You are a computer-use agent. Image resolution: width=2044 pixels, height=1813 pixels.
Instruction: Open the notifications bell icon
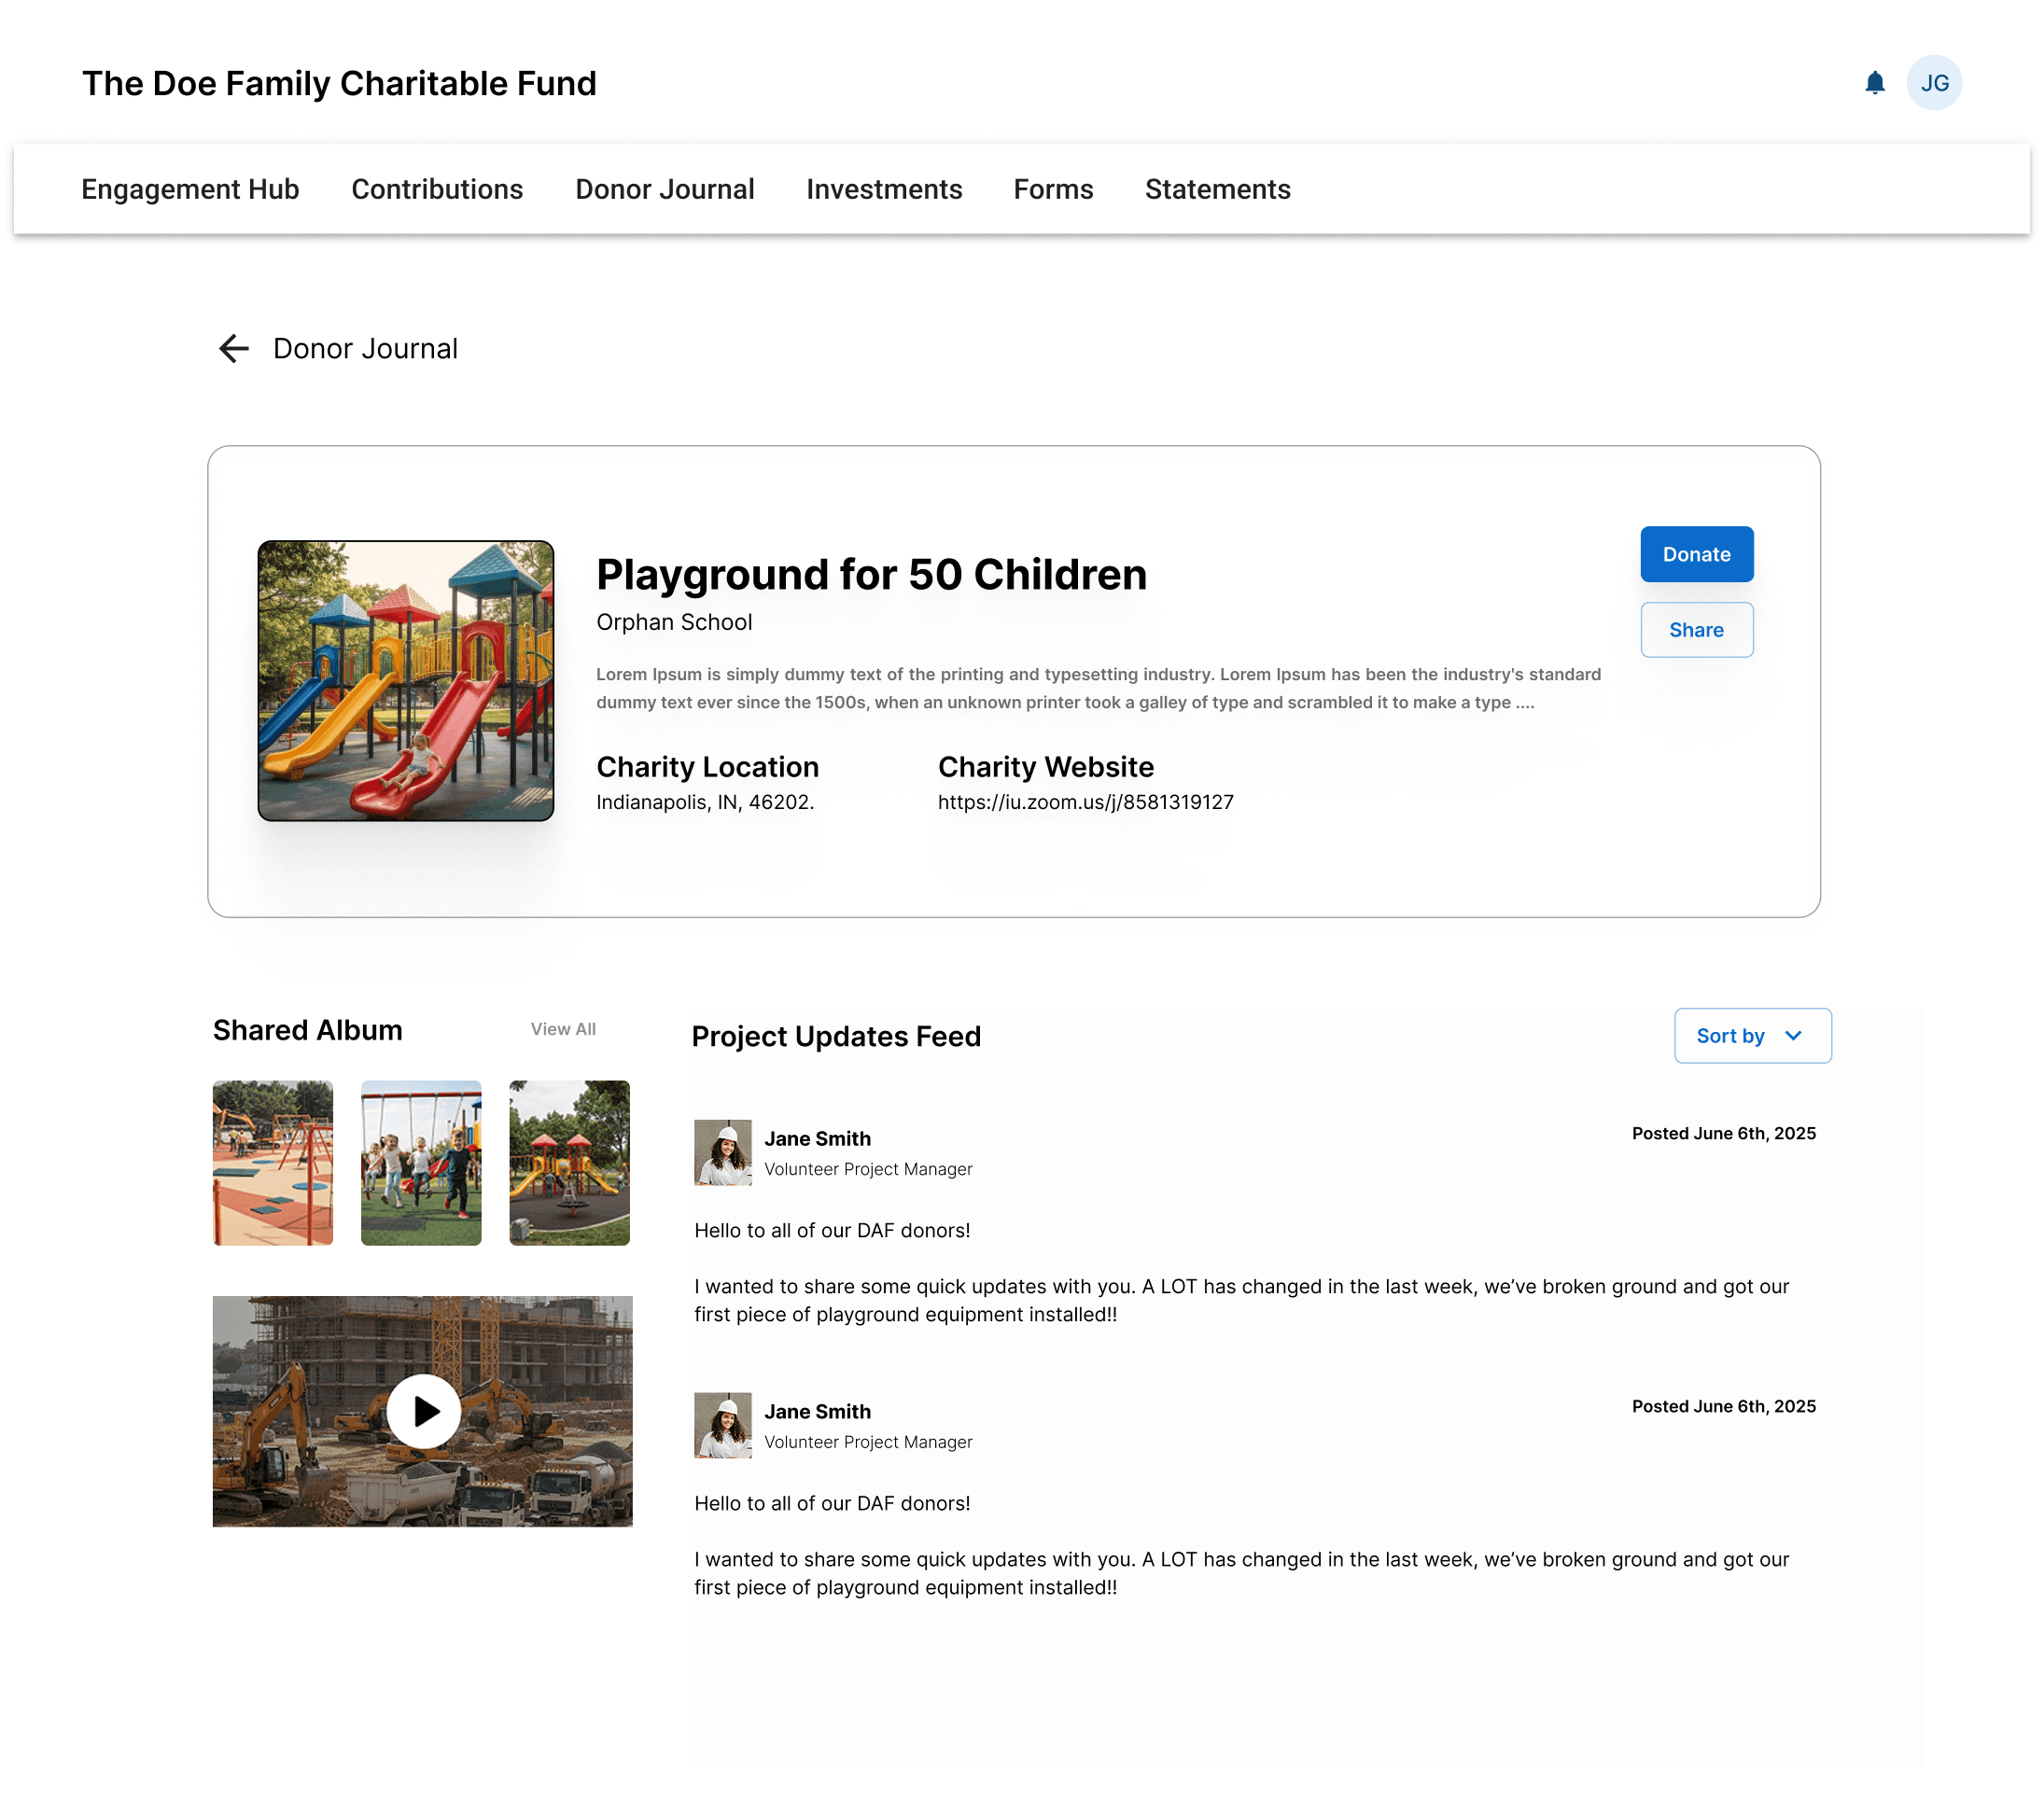pyautogui.click(x=1874, y=83)
